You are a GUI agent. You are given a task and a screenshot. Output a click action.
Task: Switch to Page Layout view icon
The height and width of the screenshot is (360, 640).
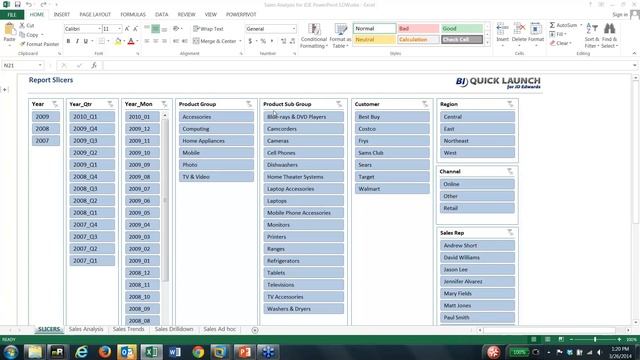tap(547, 340)
